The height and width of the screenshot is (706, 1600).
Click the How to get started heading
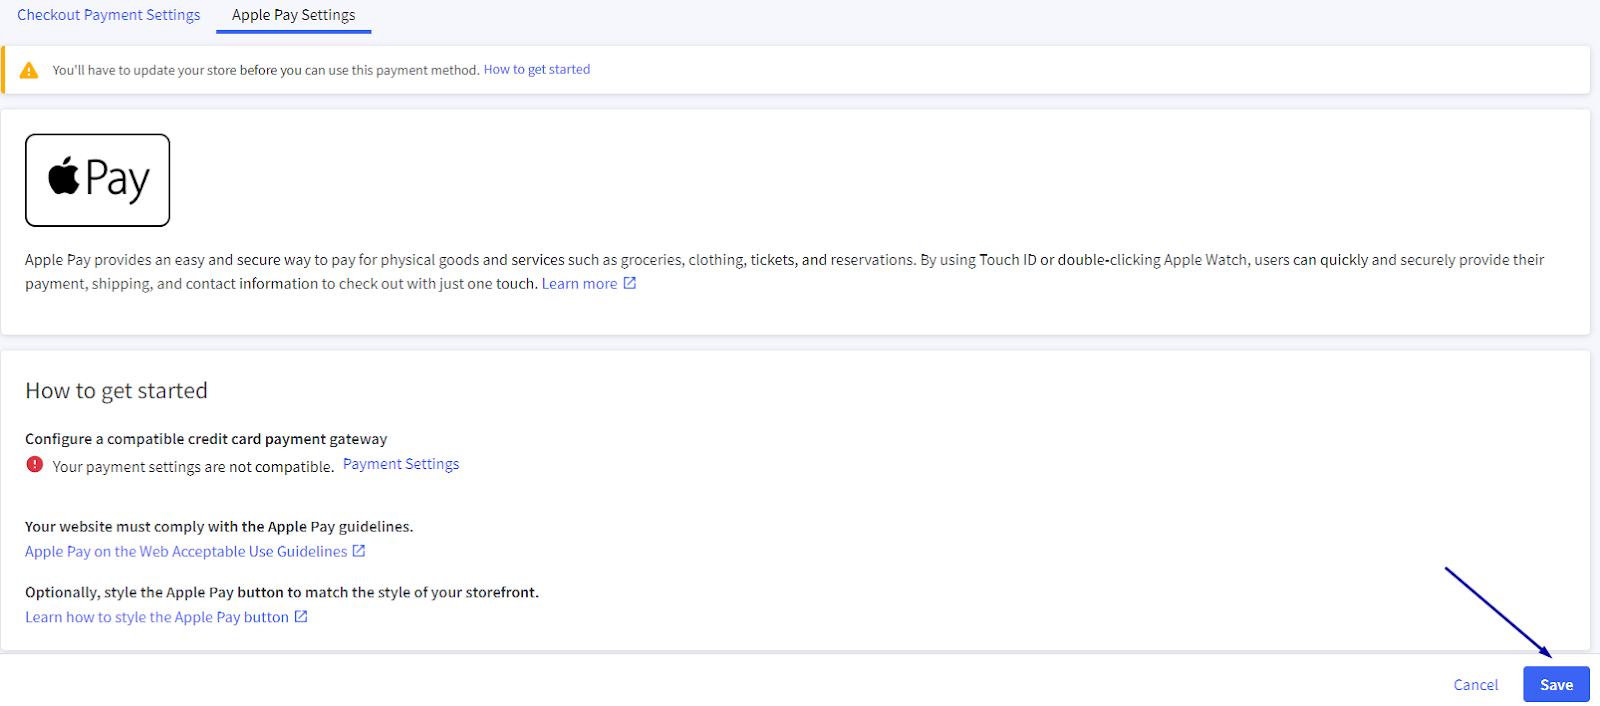click(x=116, y=391)
